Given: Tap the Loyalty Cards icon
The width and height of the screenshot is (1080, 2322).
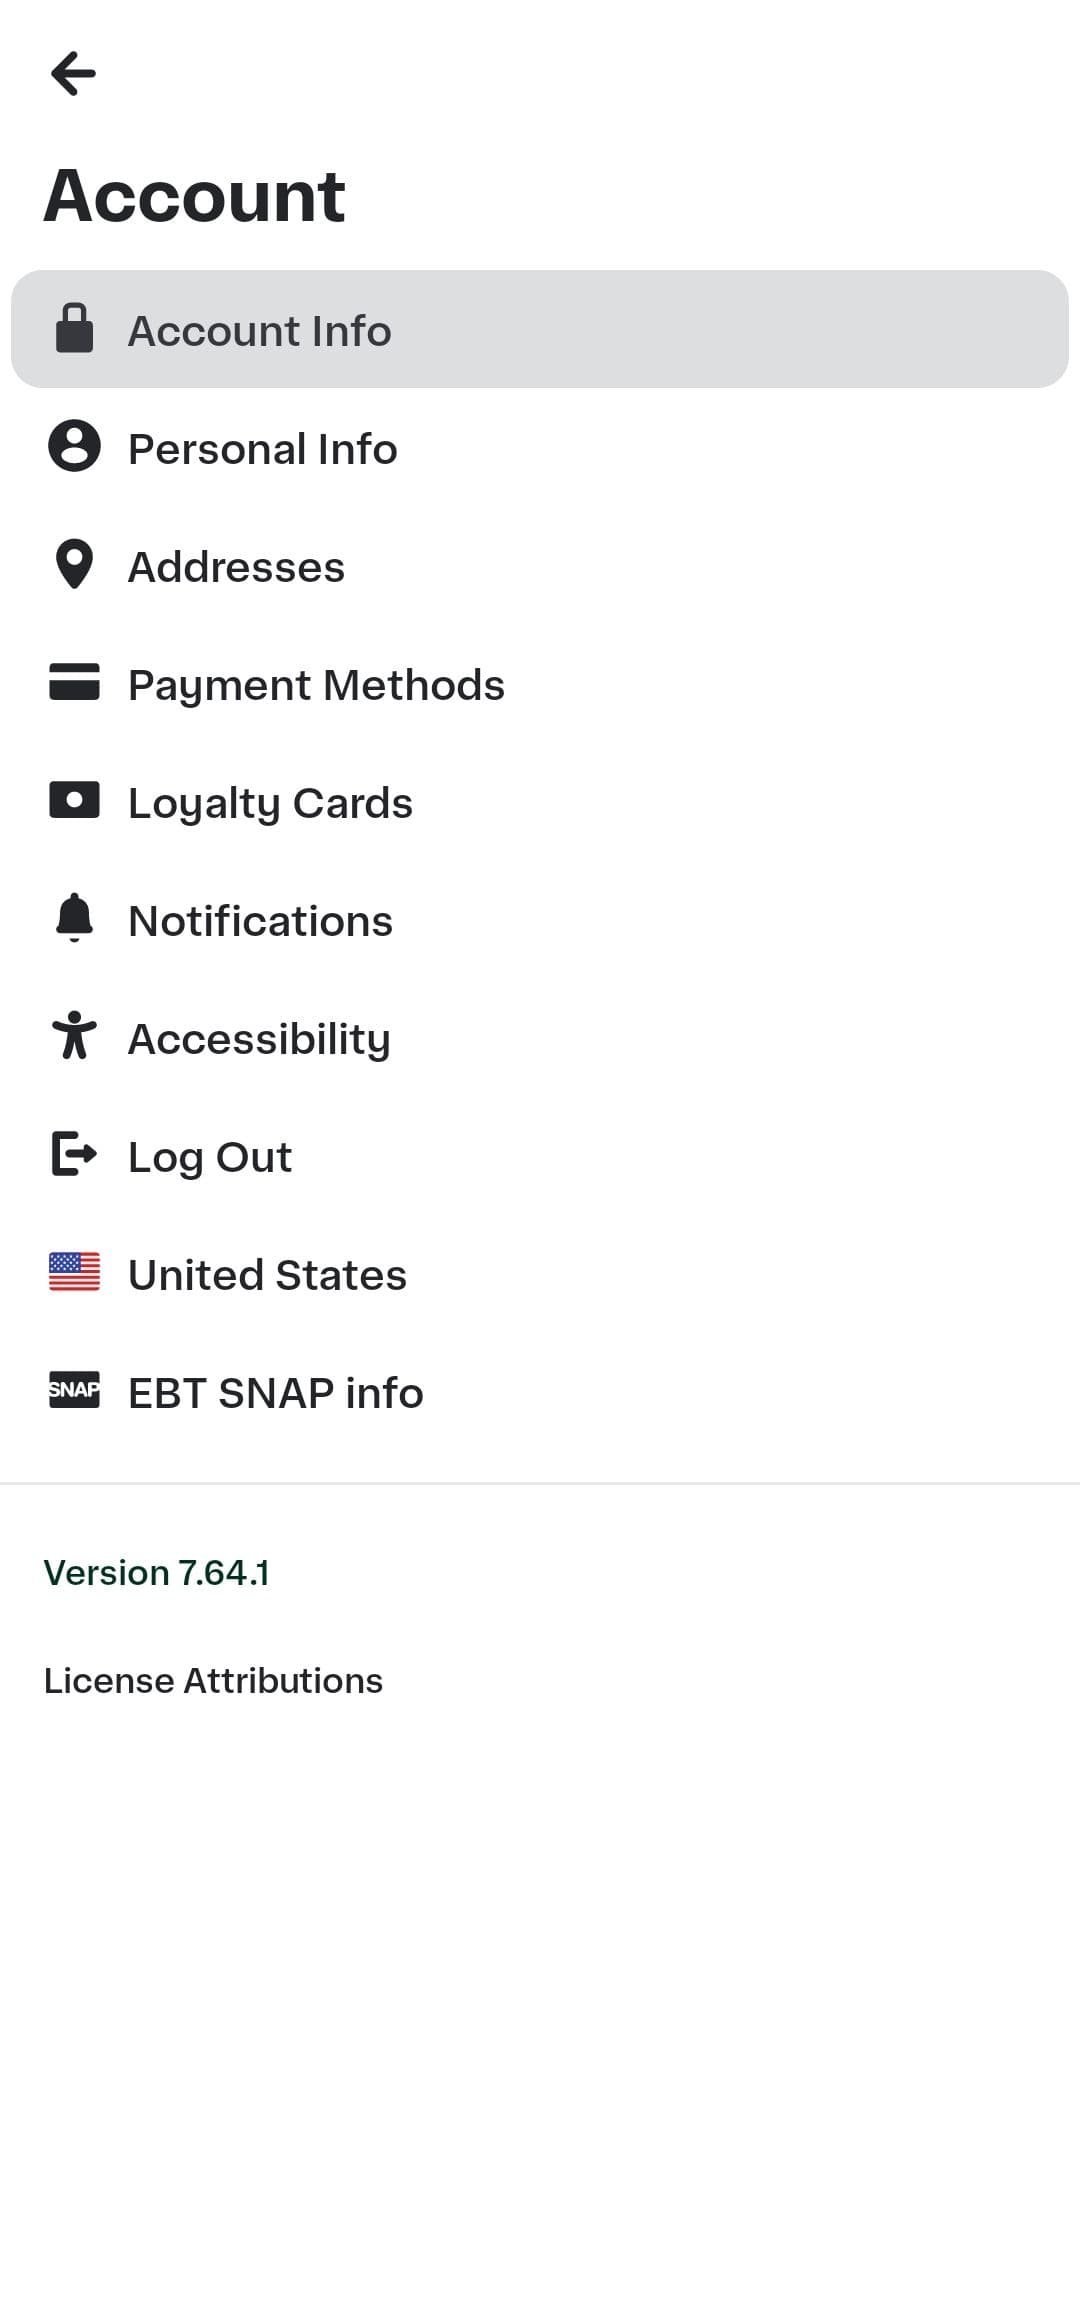Looking at the screenshot, I should point(74,800).
